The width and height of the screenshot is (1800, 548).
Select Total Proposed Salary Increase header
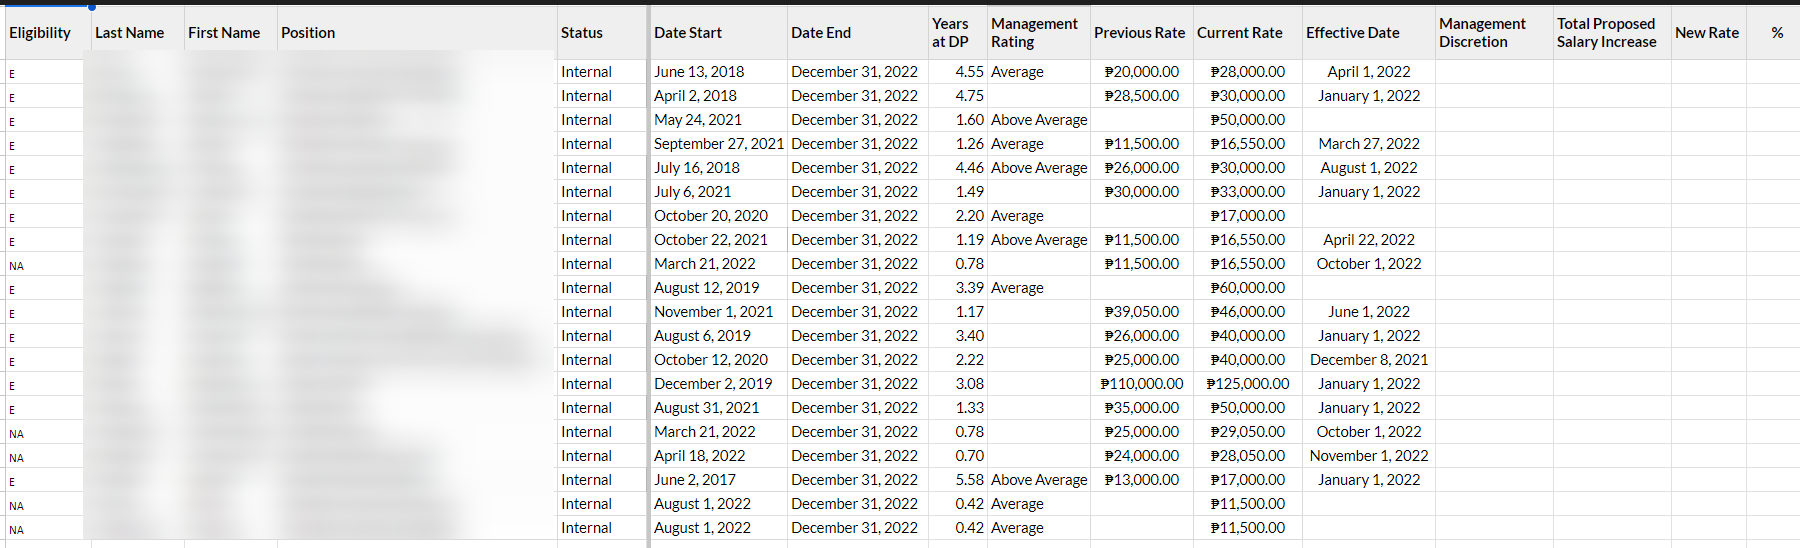1606,33
